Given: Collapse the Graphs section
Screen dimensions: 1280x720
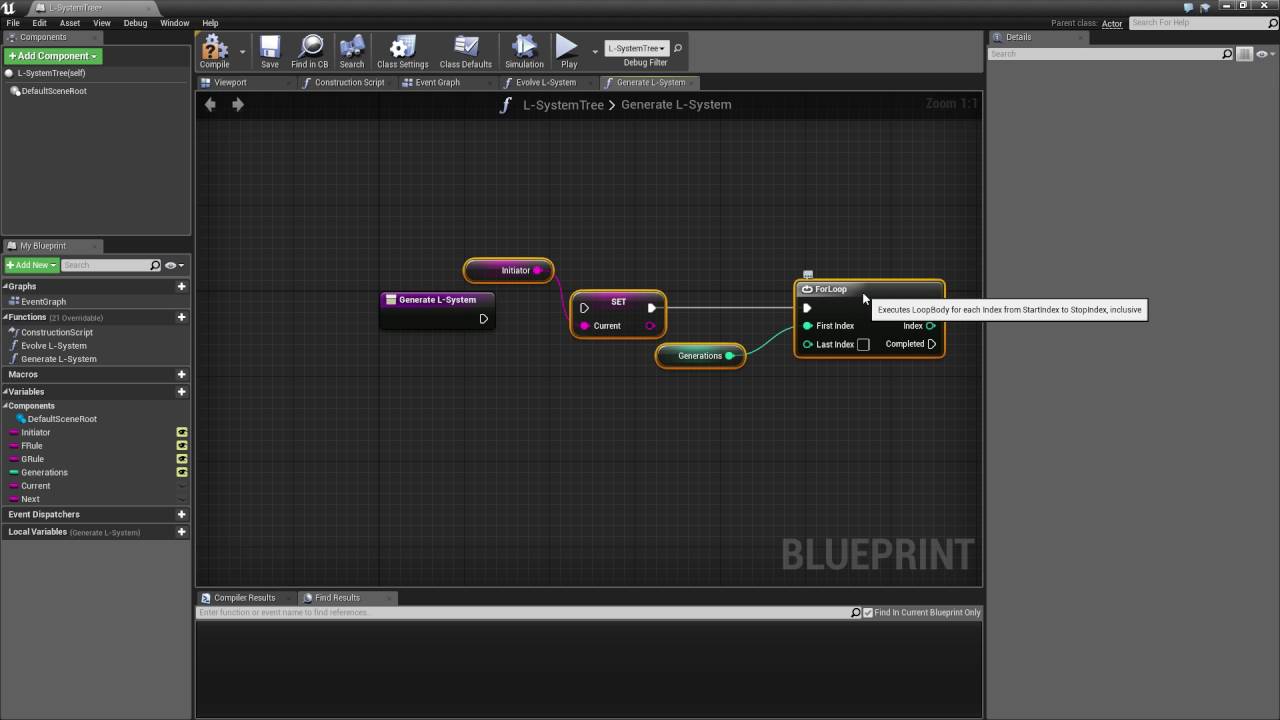Looking at the screenshot, I should 5,286.
